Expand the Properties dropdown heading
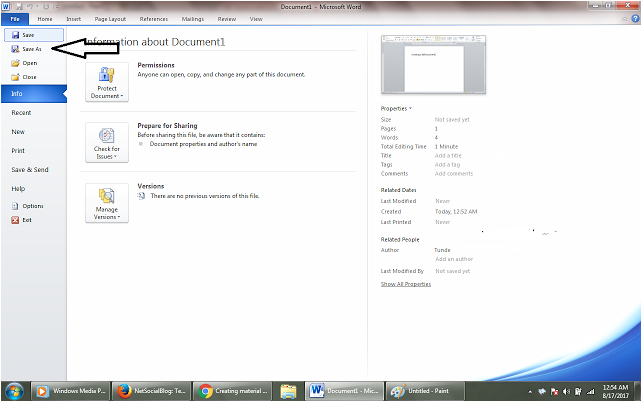This screenshot has height=403, width=644. tap(396, 108)
